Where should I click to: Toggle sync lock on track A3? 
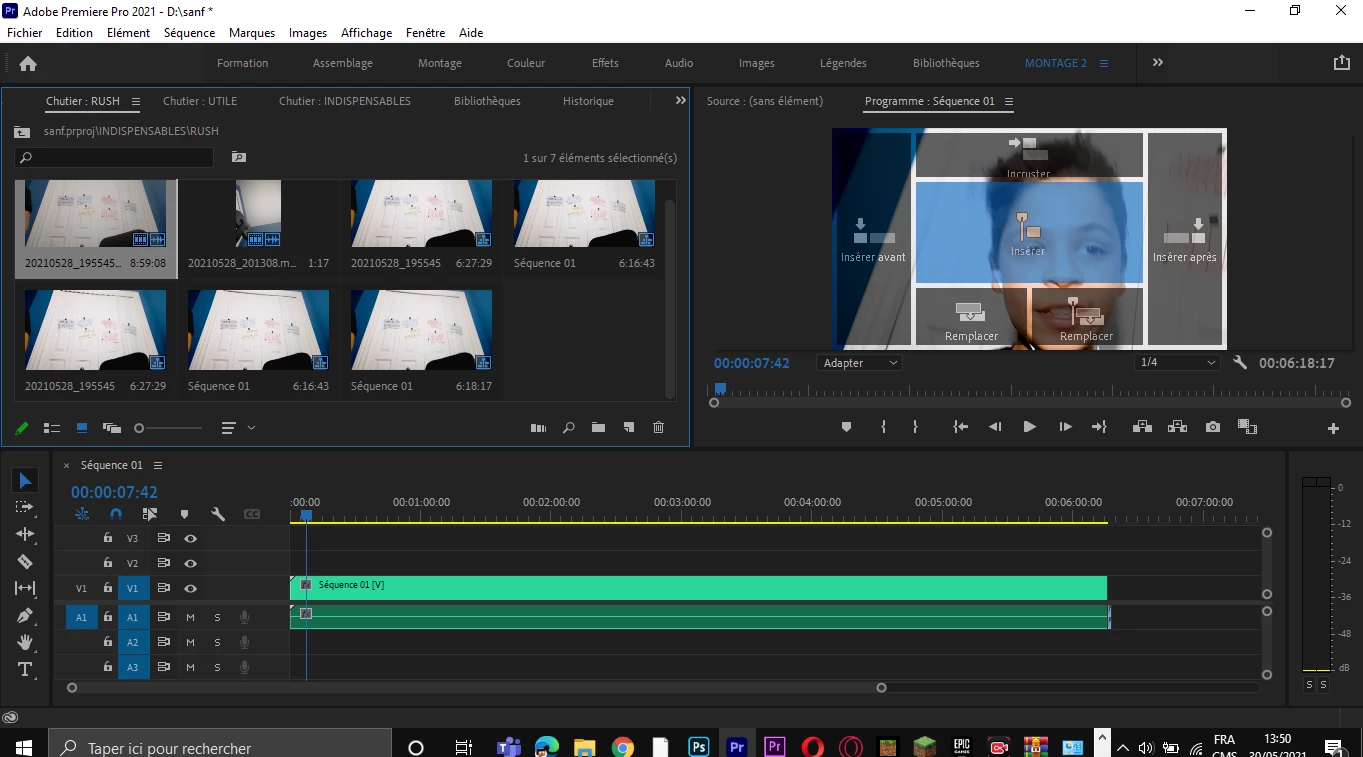pos(163,667)
